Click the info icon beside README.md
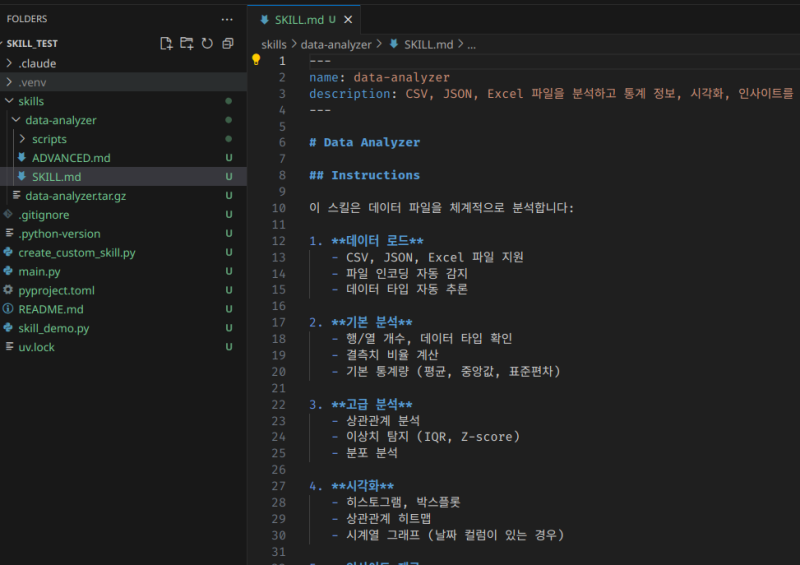This screenshot has height=565, width=800. (9, 309)
